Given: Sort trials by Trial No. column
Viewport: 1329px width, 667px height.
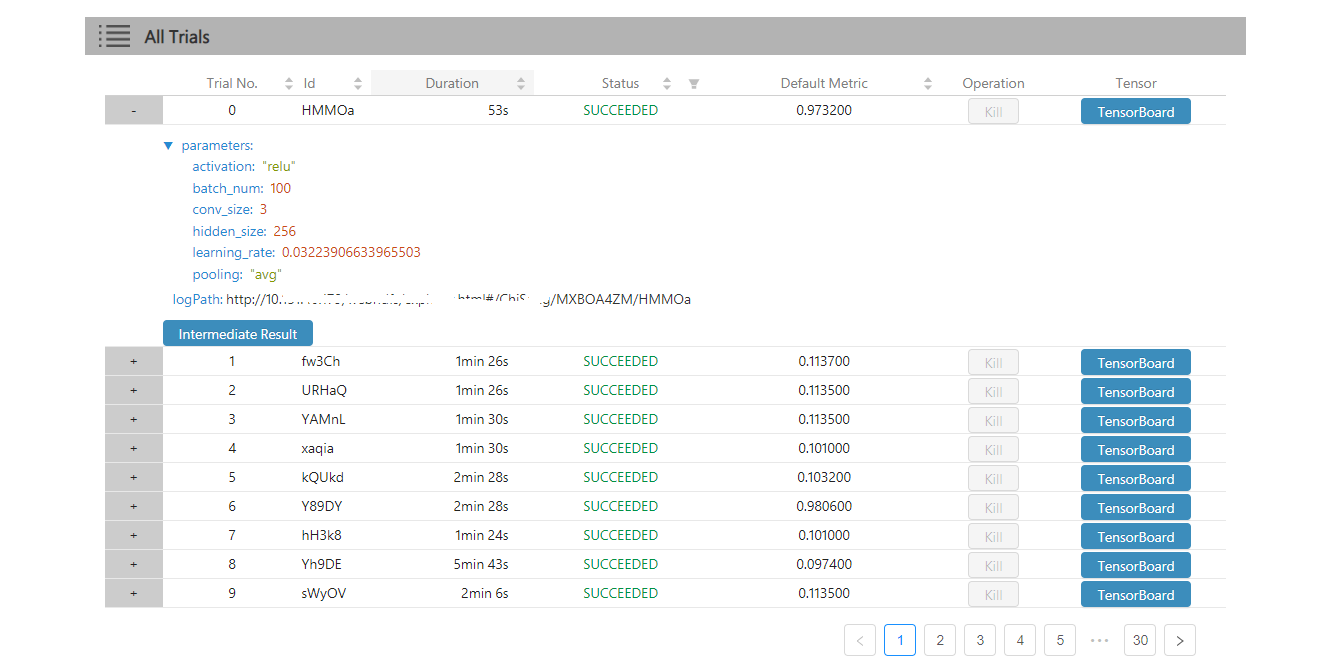Looking at the screenshot, I should point(289,84).
